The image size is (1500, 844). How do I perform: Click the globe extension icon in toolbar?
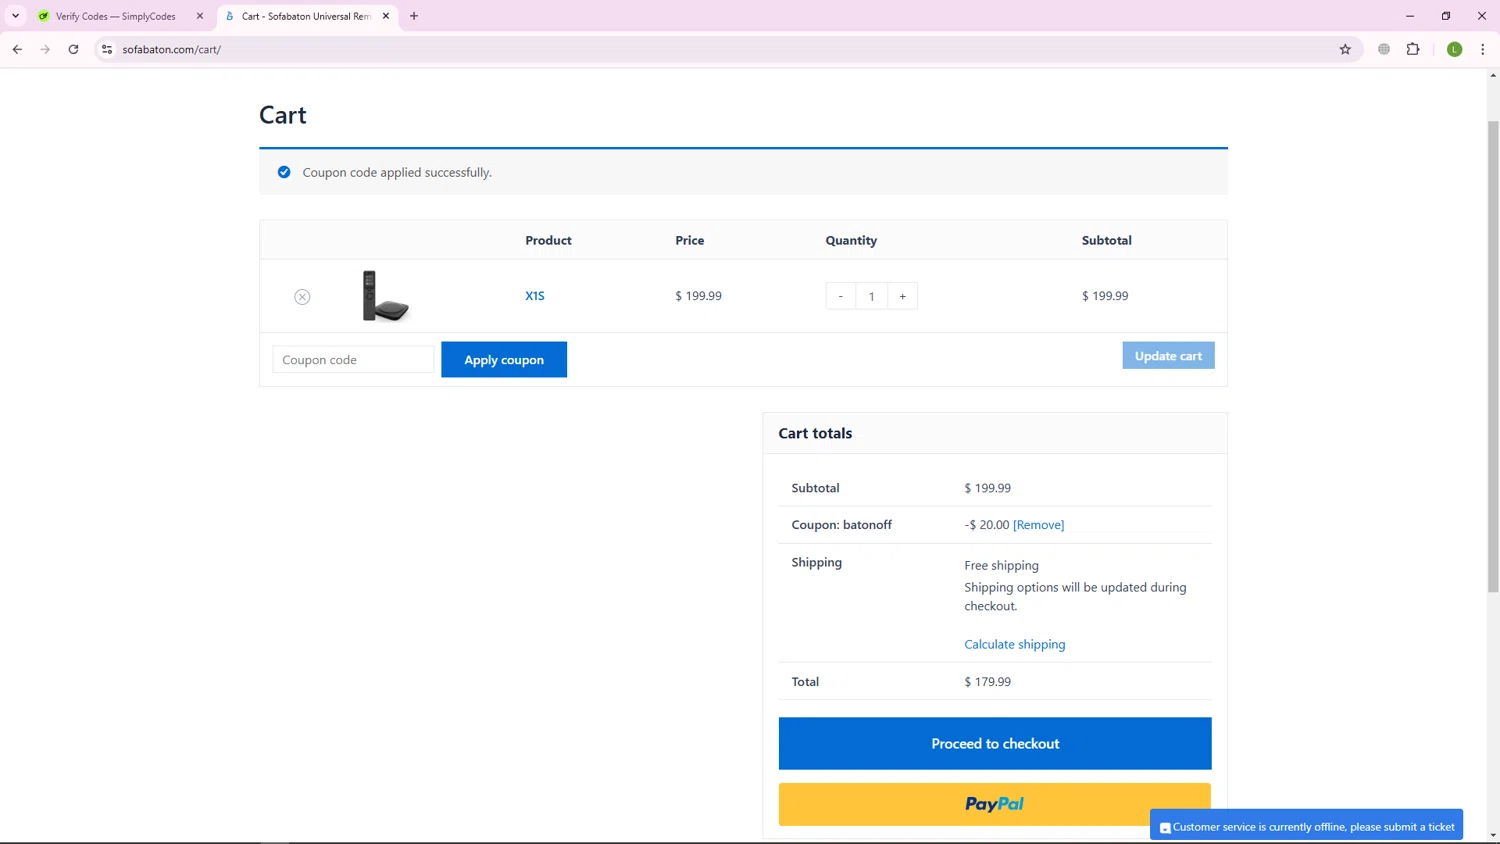[1384, 49]
